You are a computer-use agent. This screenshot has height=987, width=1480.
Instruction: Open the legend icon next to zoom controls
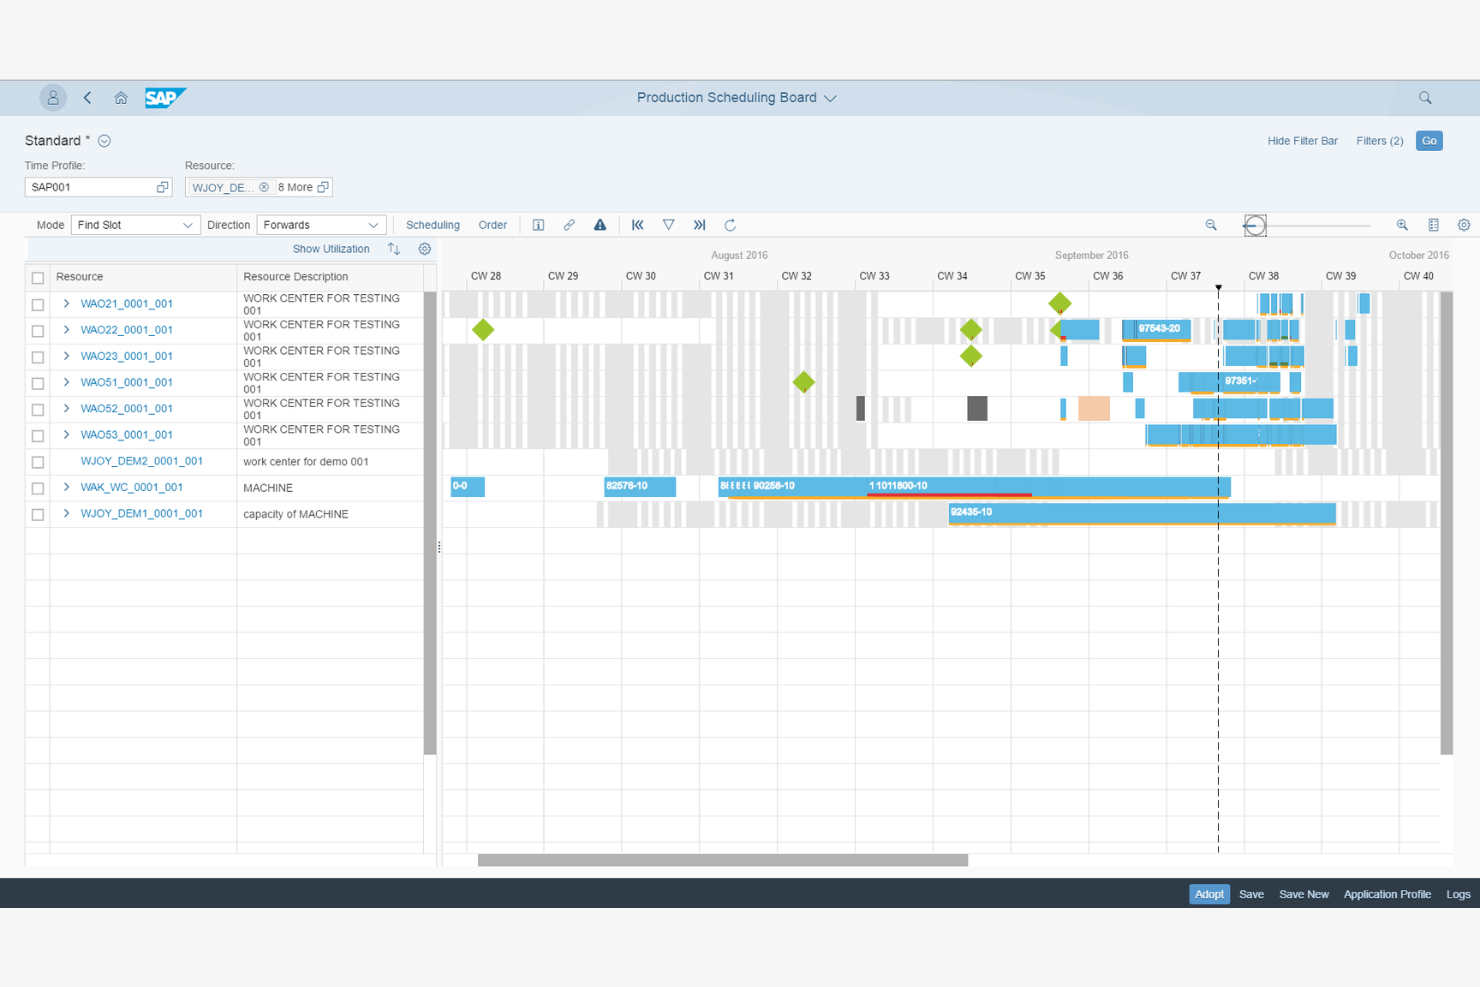tap(1434, 224)
